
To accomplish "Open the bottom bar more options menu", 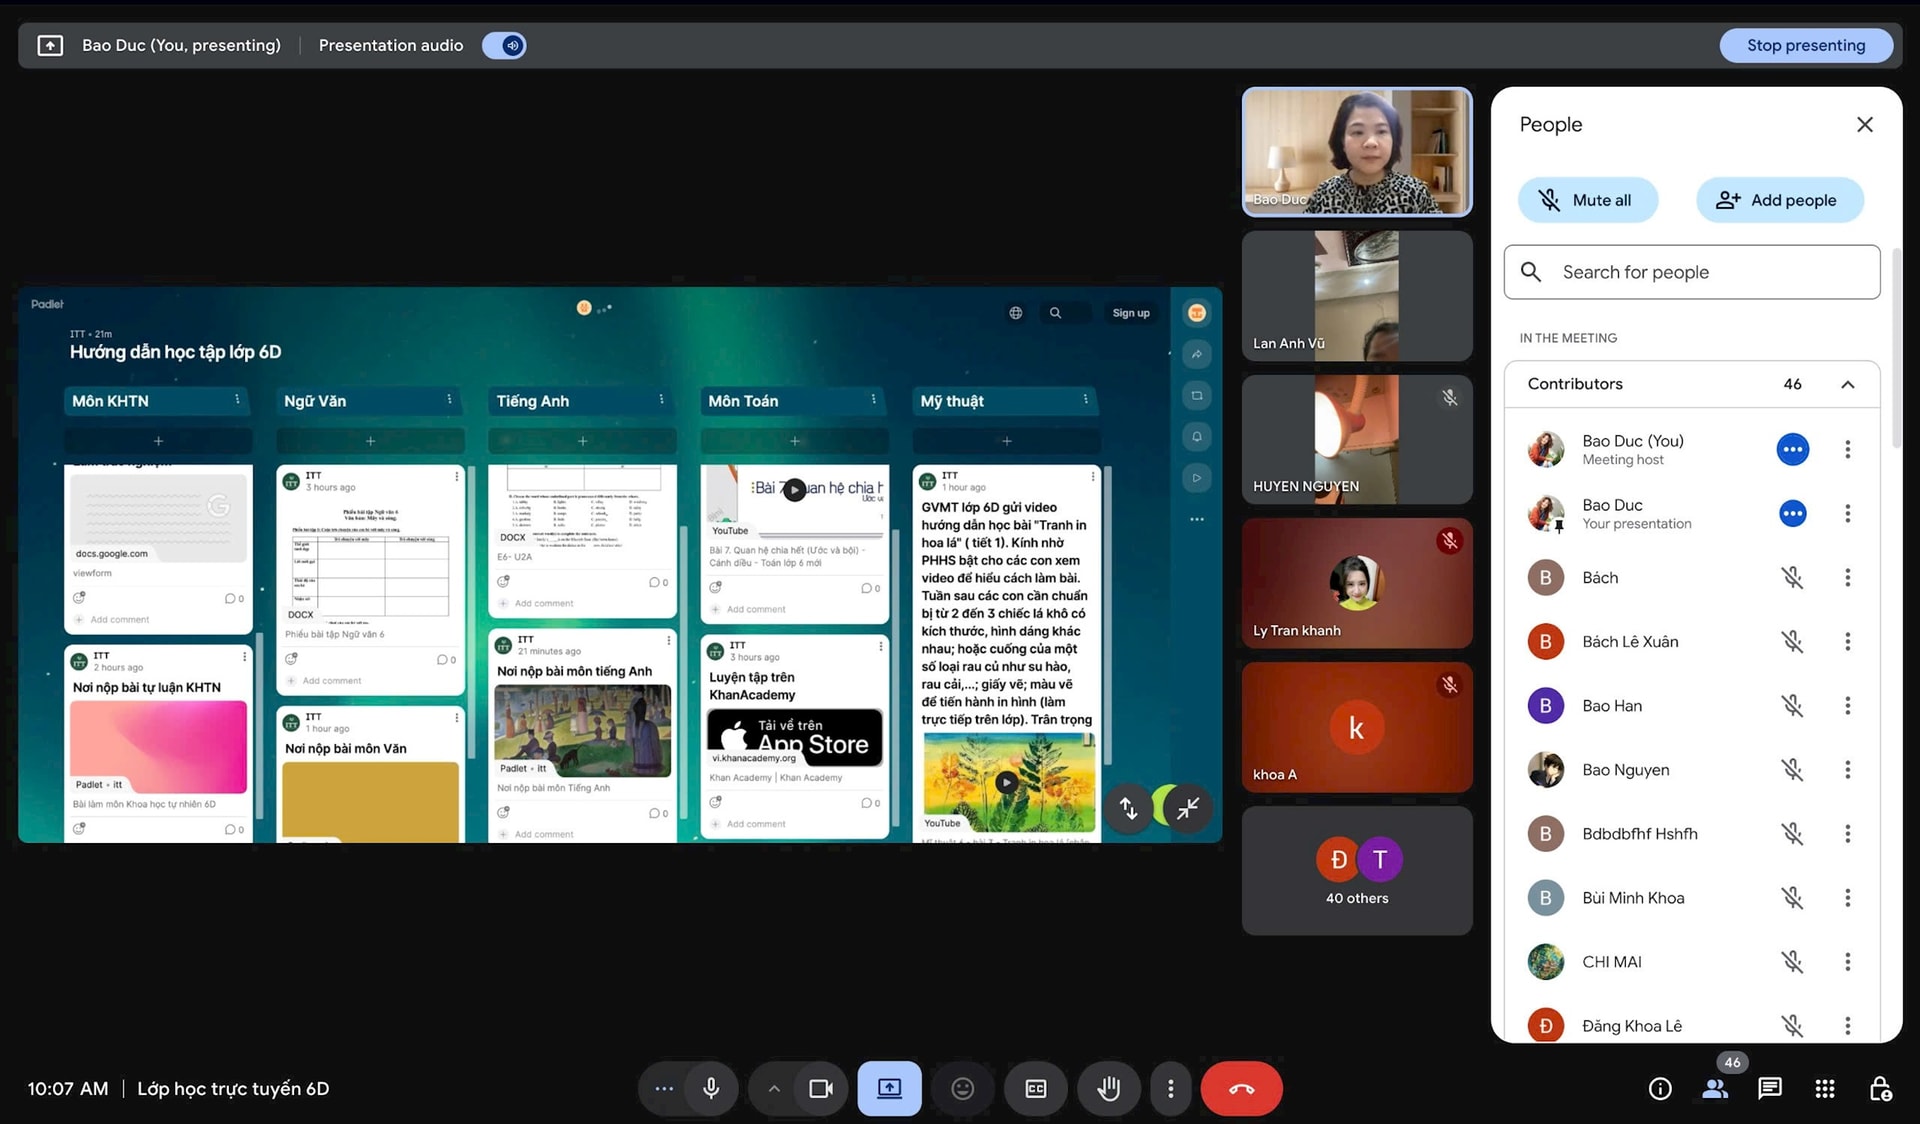I will [x=1170, y=1088].
